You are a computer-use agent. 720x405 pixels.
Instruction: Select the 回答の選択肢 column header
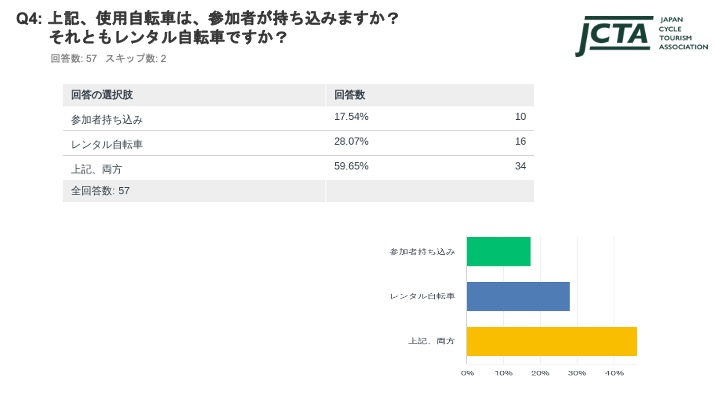click(x=102, y=95)
